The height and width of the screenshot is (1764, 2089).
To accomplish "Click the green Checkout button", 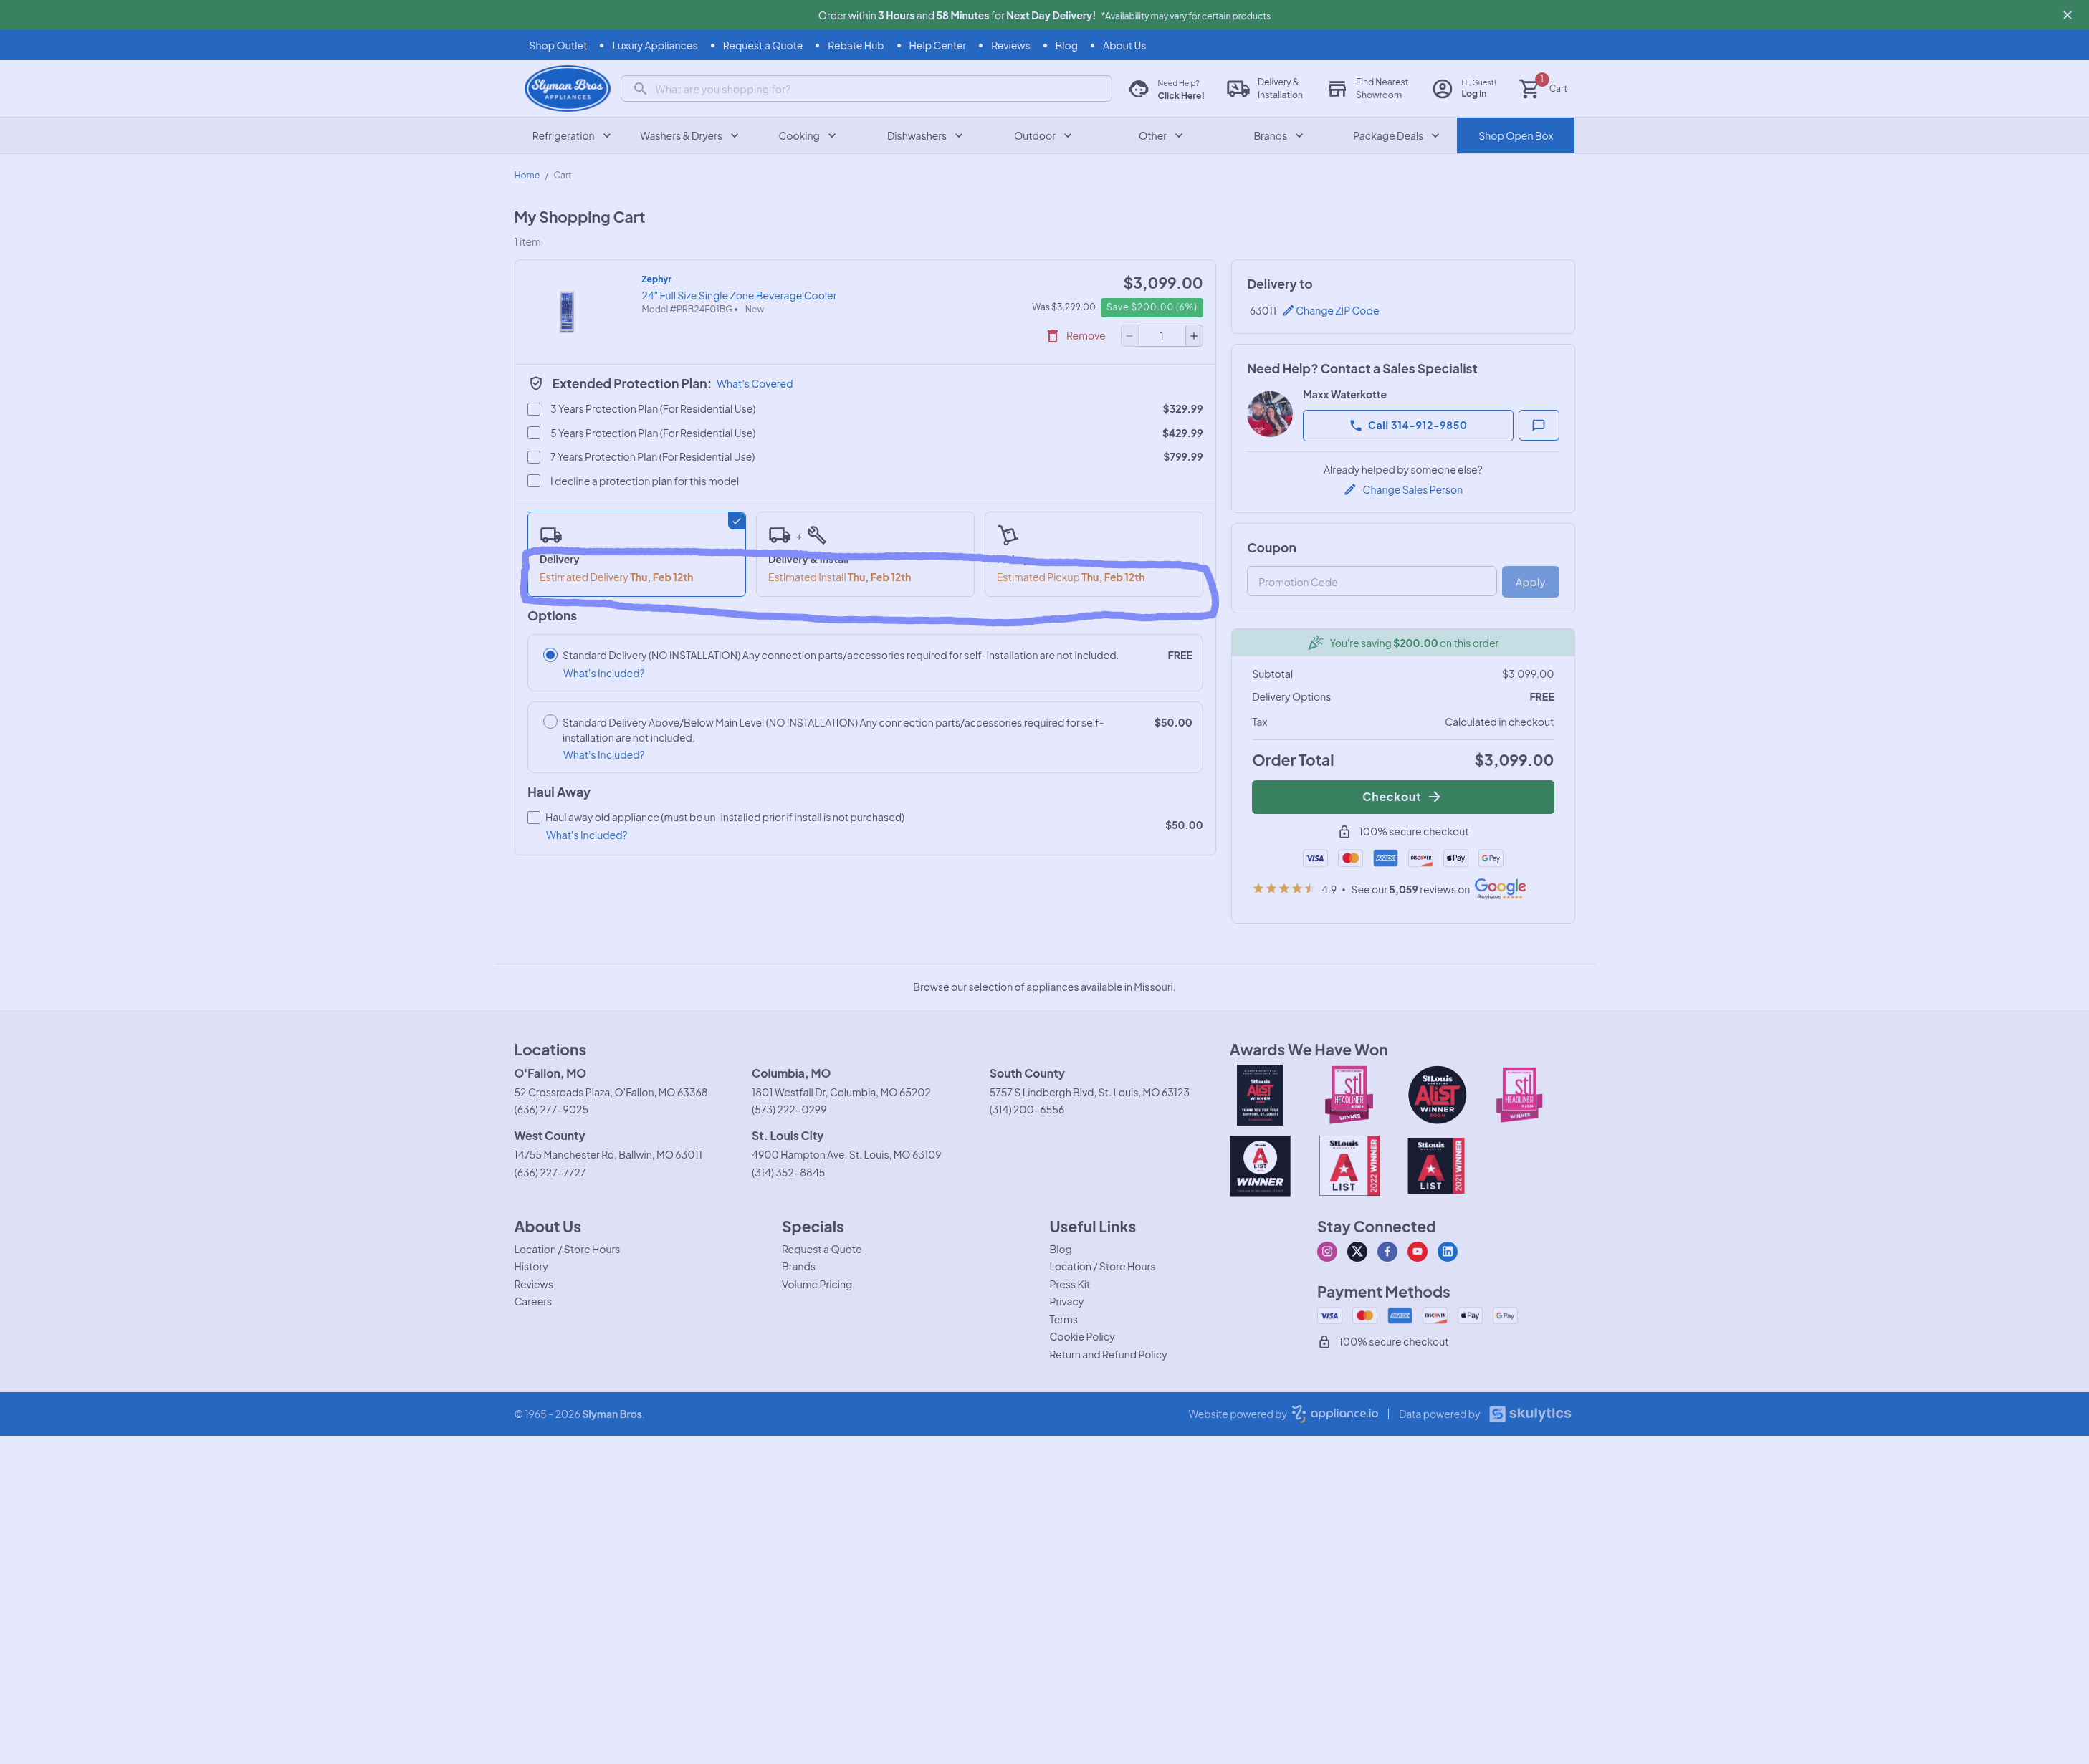I will point(1402,797).
